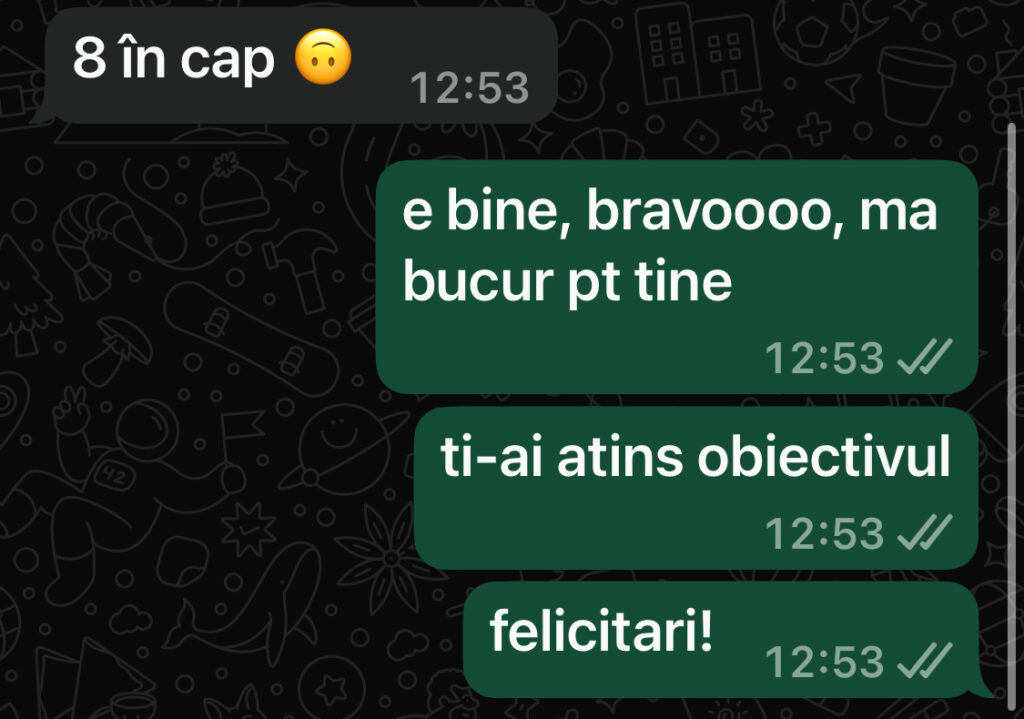Image resolution: width=1024 pixels, height=719 pixels.
Task: Click the 12:53 timestamp under "bucur pt tine"
Action: click(x=824, y=358)
